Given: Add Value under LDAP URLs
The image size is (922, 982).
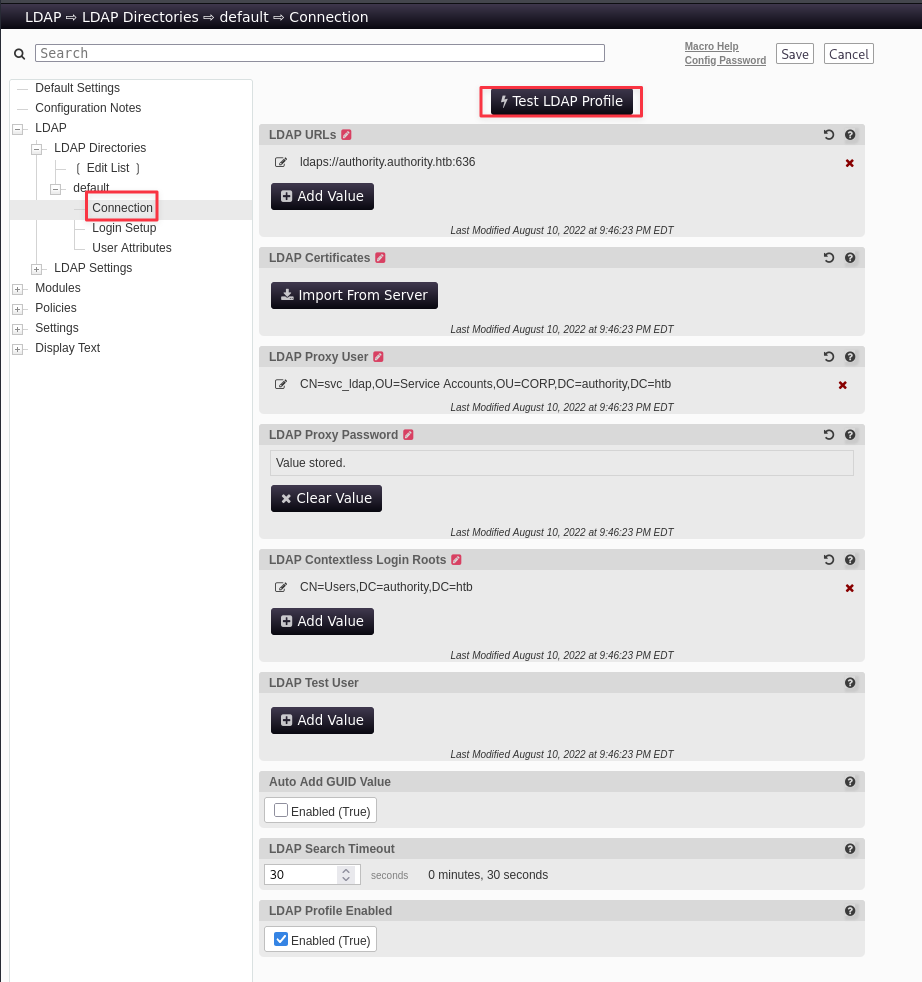Looking at the screenshot, I should 322,197.
